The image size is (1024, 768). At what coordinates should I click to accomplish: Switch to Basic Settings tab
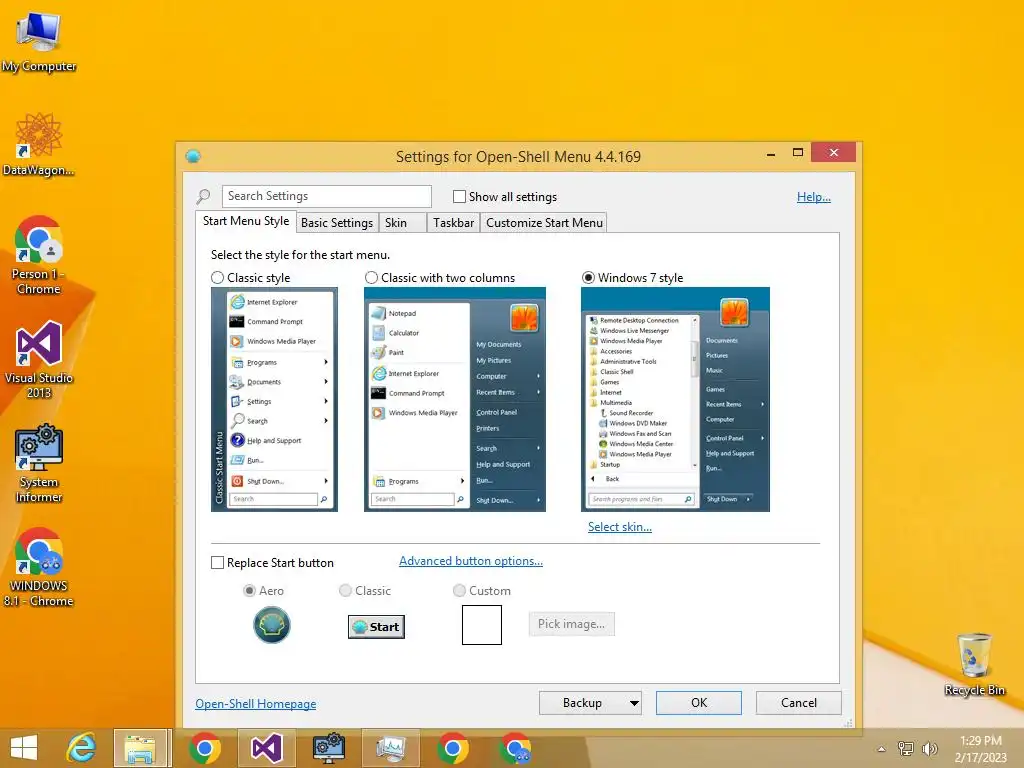pos(337,223)
